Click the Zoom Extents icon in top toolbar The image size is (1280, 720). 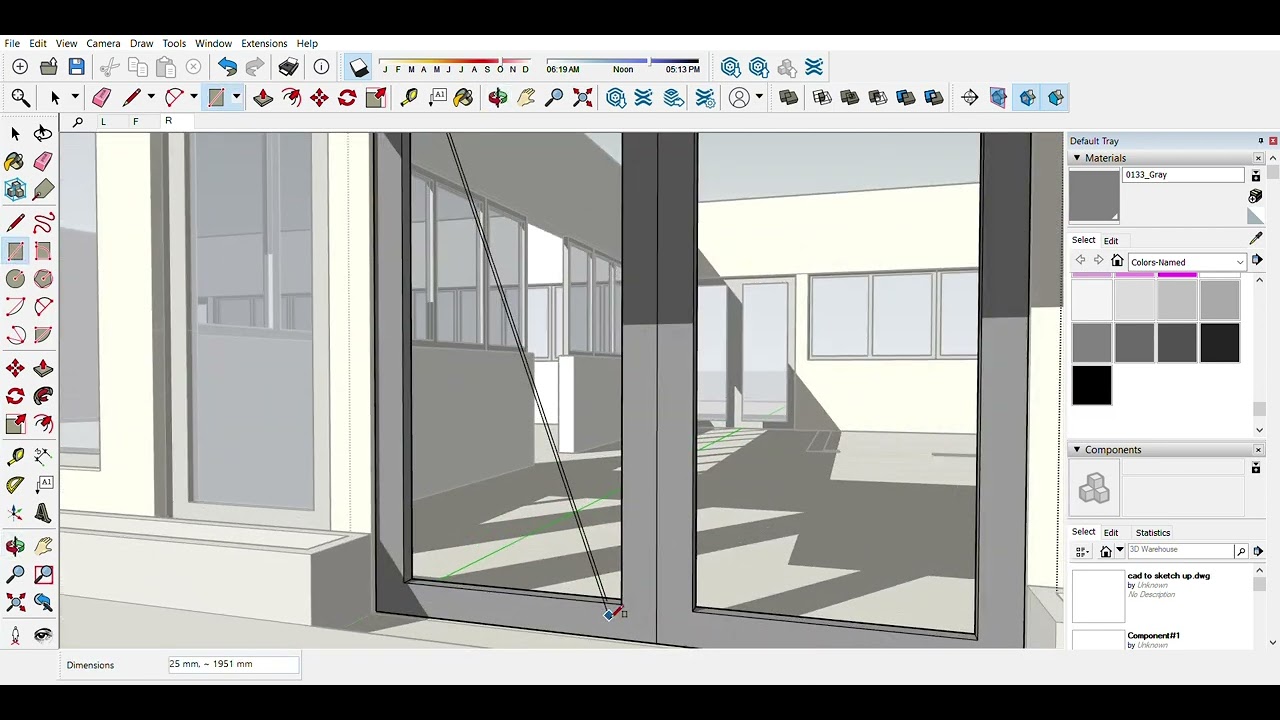[582, 97]
